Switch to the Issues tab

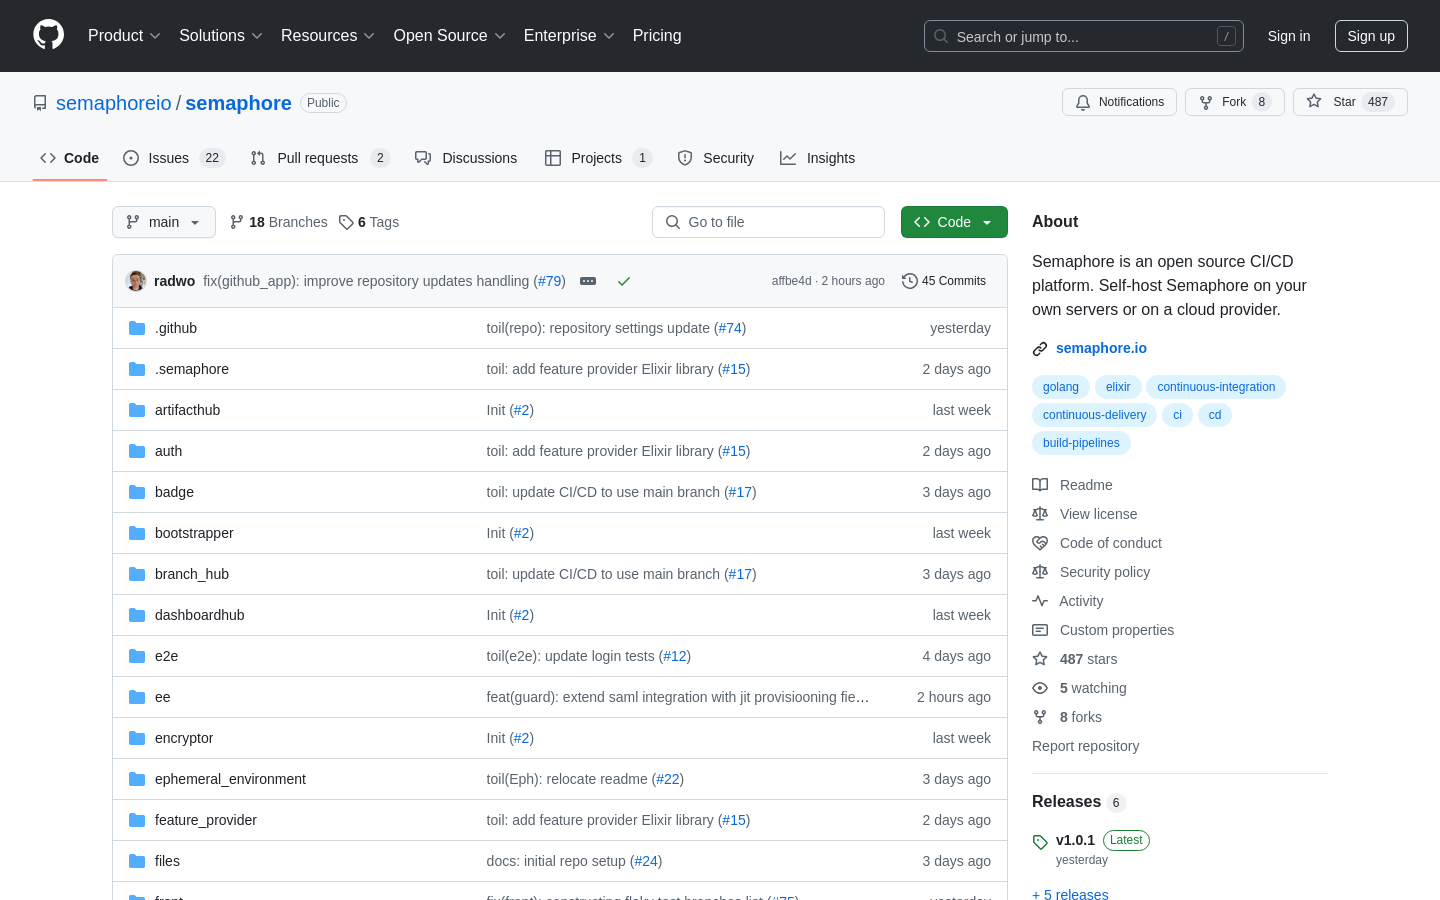click(174, 158)
